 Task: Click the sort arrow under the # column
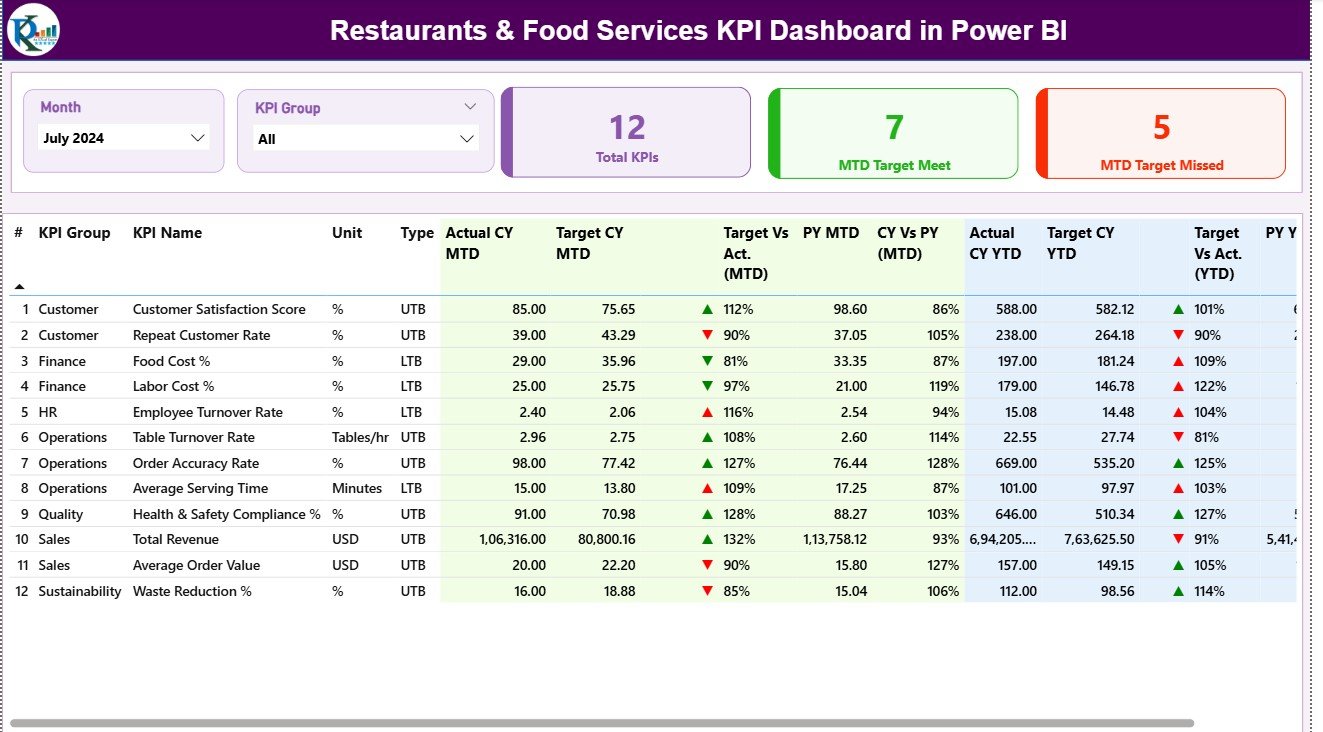click(19, 287)
